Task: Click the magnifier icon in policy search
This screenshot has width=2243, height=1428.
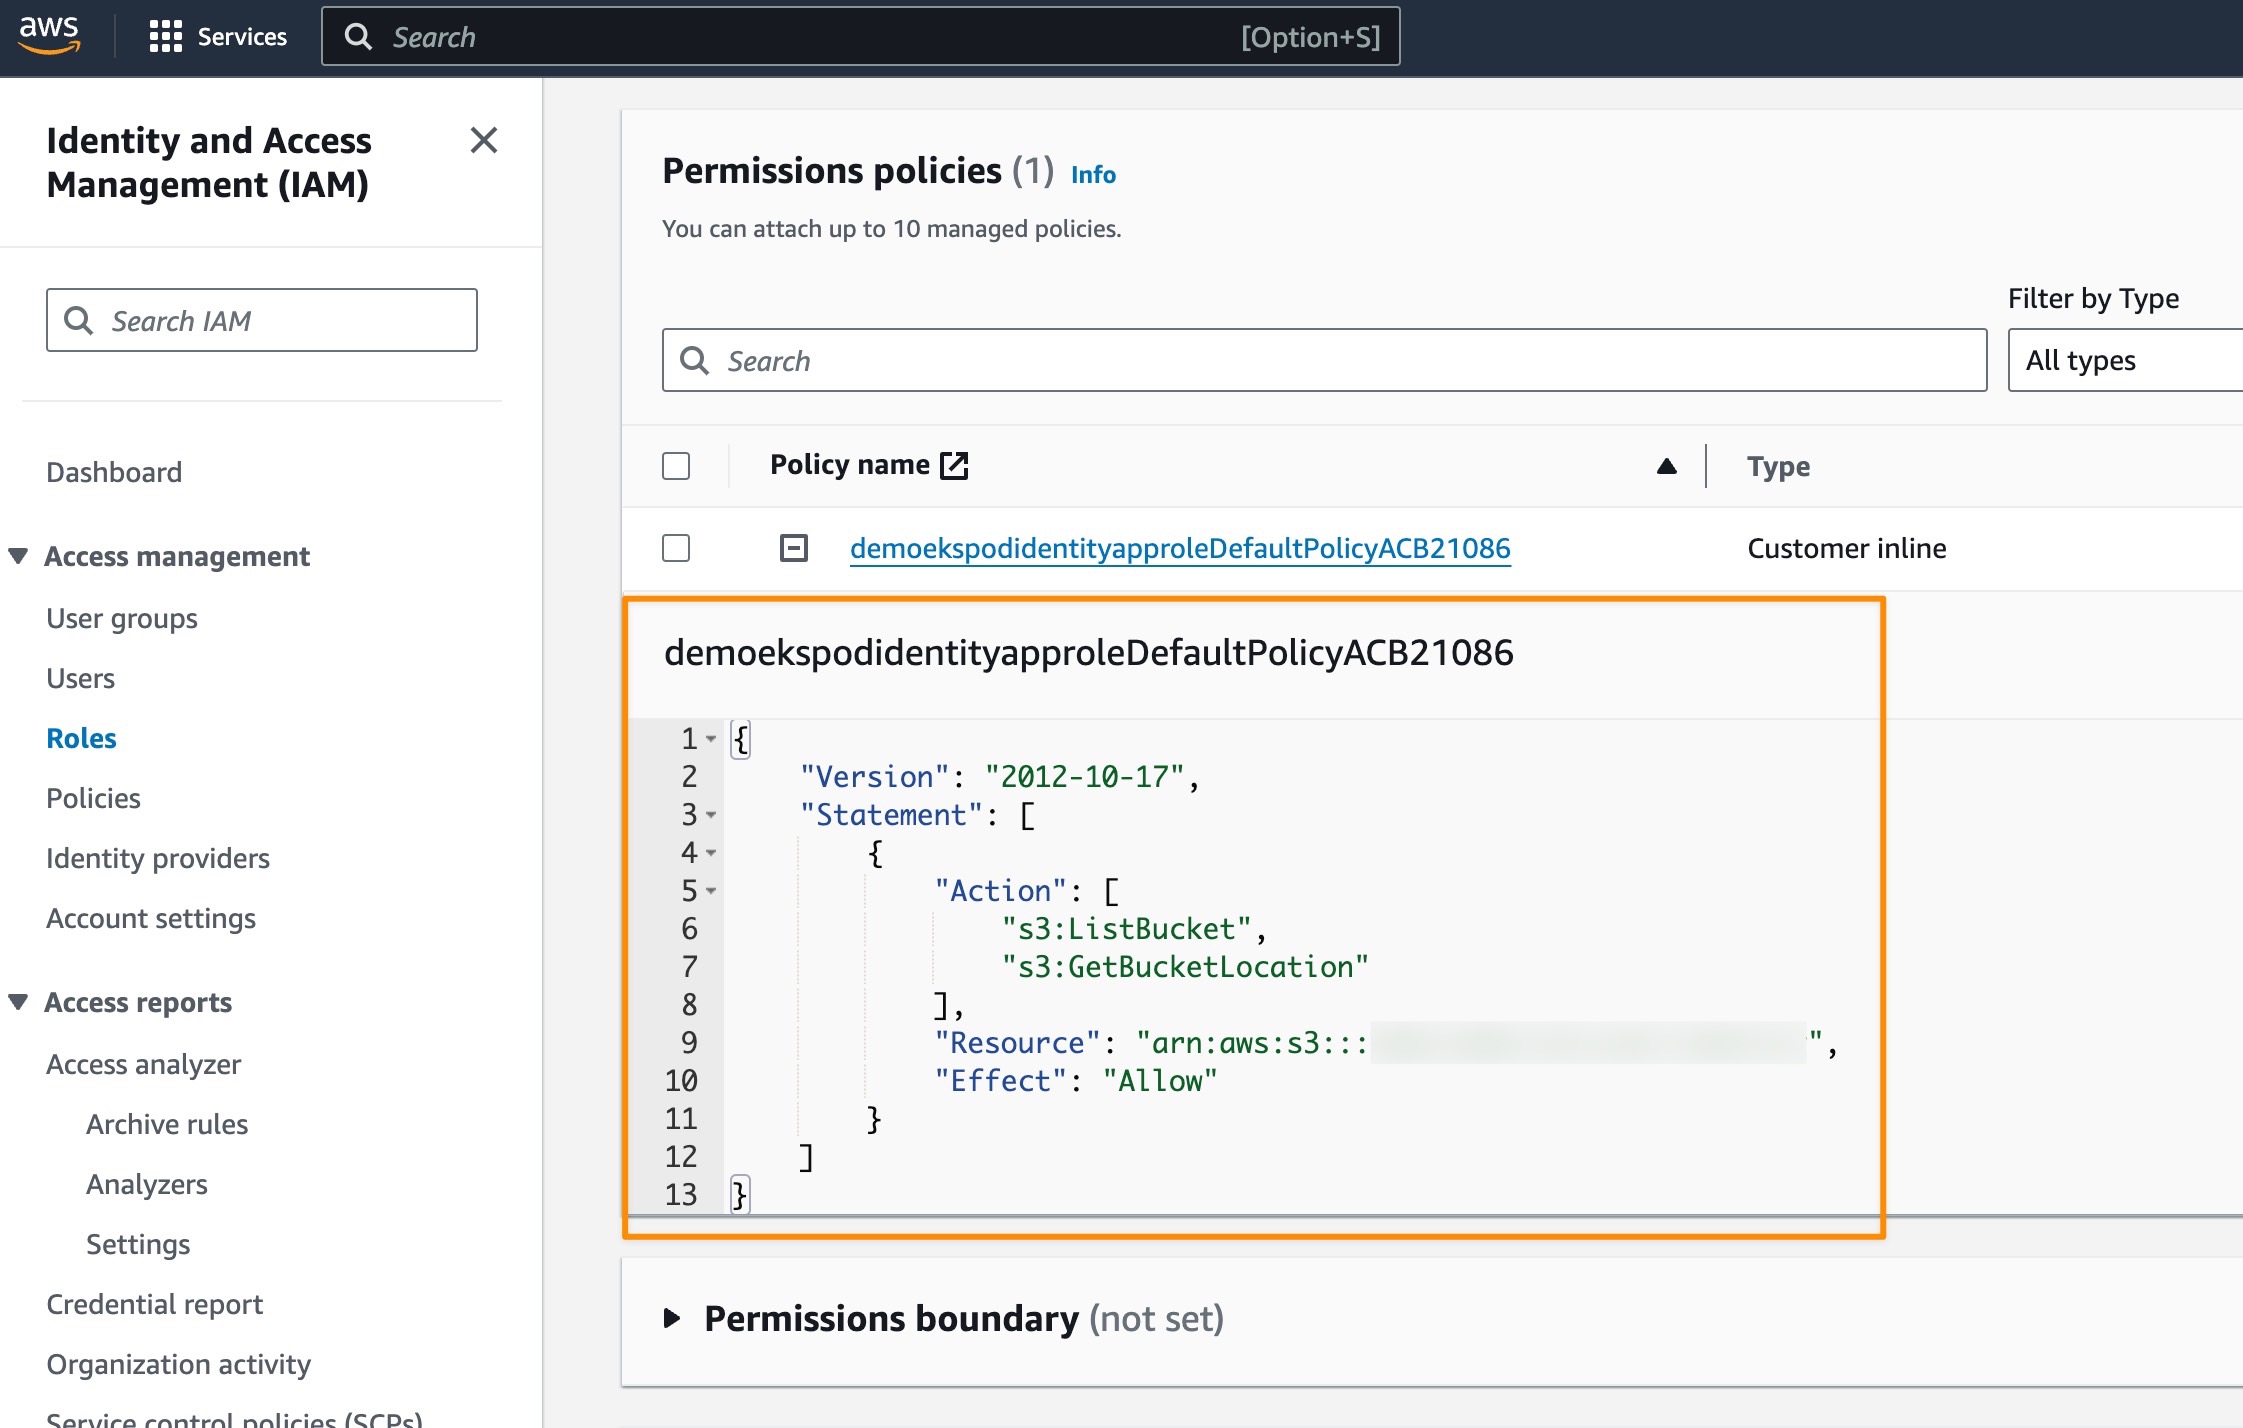Action: (x=695, y=360)
